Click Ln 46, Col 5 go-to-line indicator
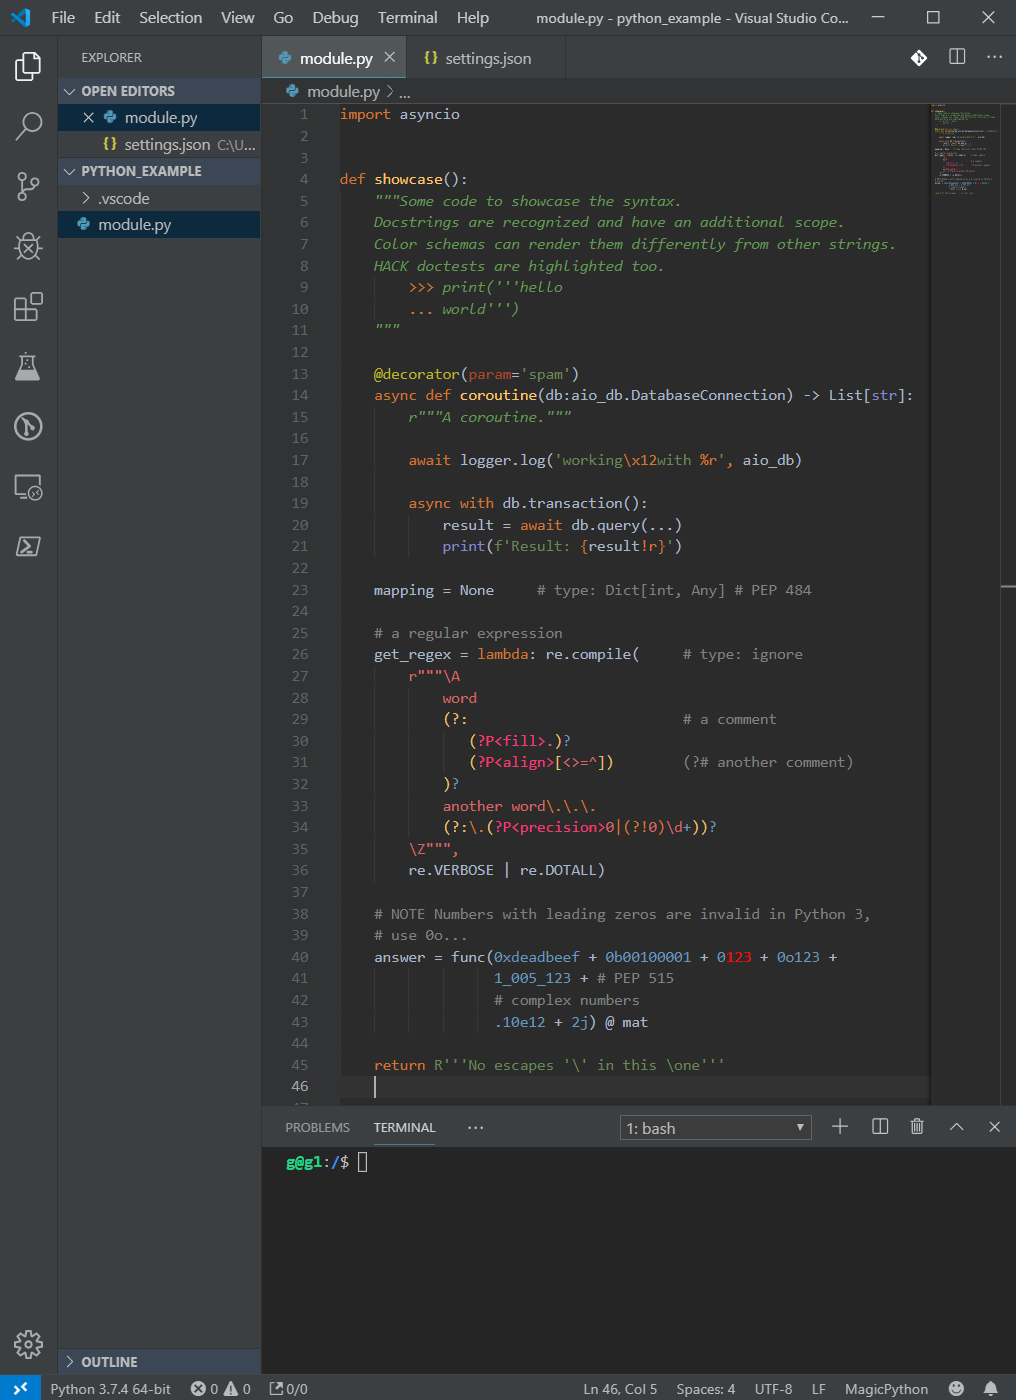This screenshot has width=1016, height=1400. coord(620,1388)
